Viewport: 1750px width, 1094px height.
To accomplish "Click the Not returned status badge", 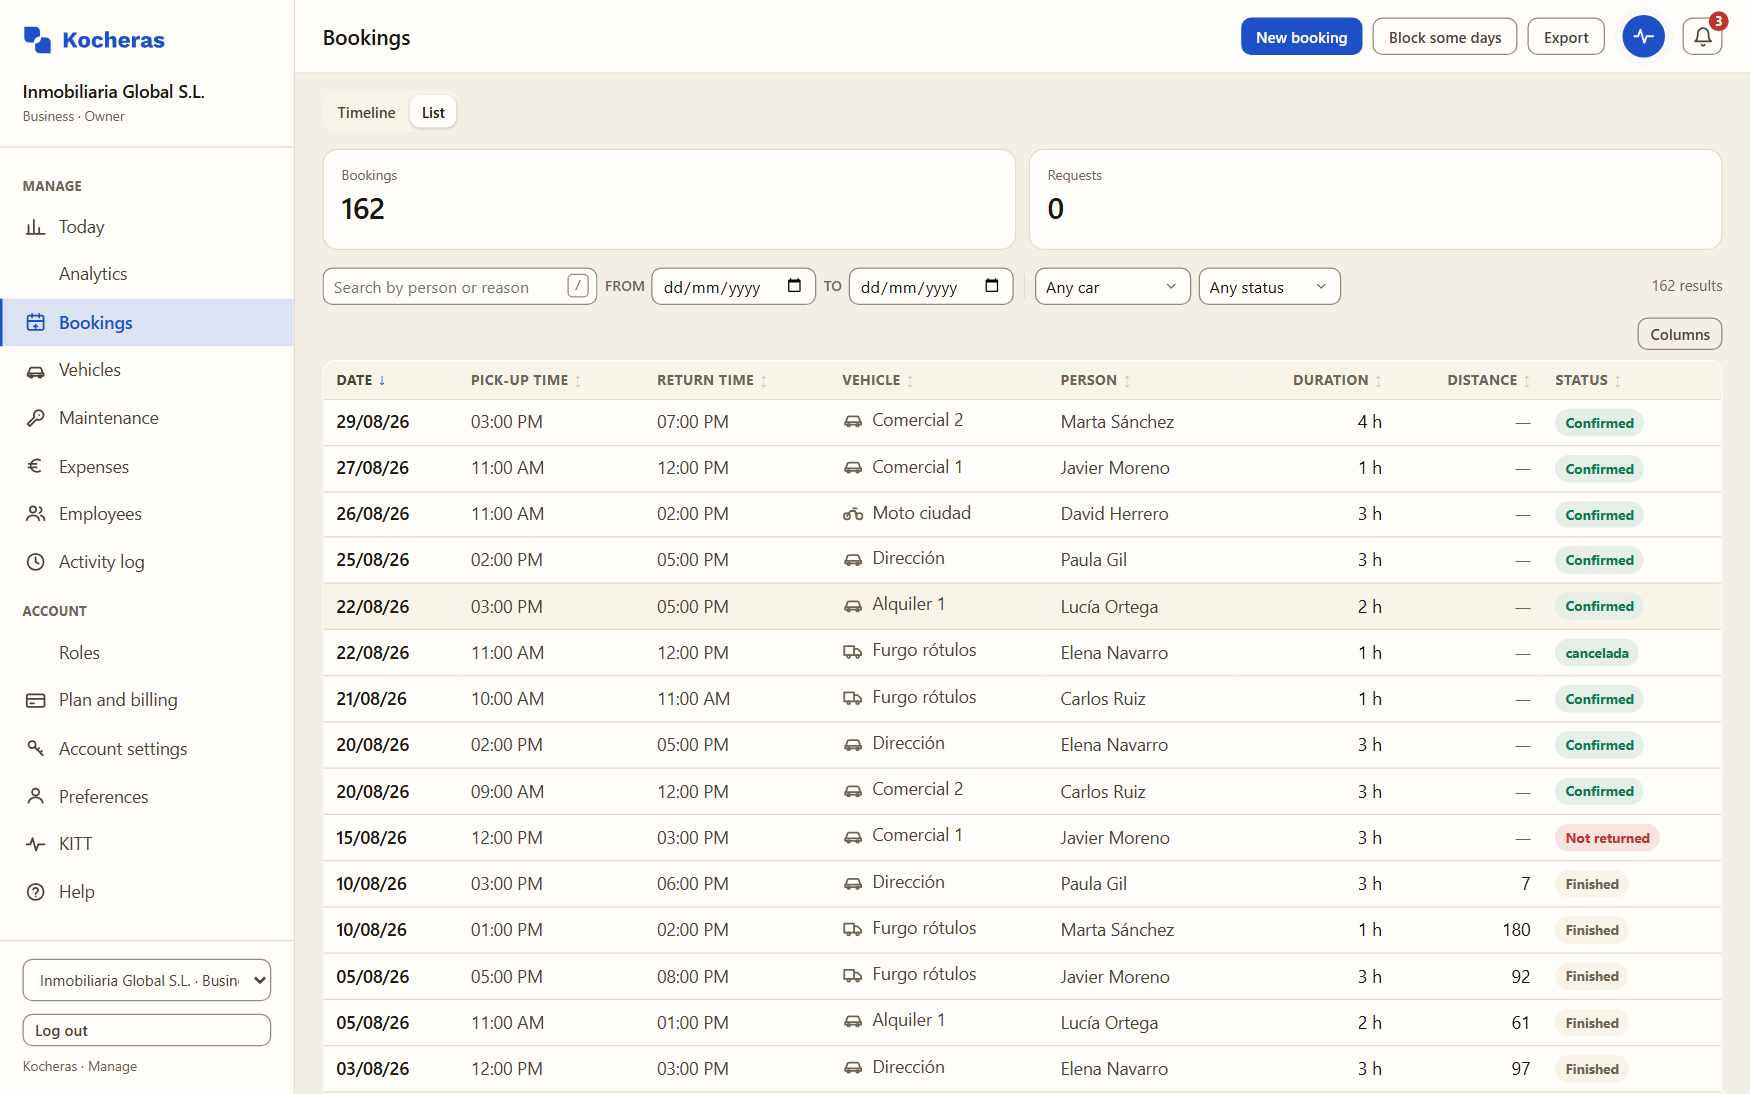I will click(x=1607, y=838).
